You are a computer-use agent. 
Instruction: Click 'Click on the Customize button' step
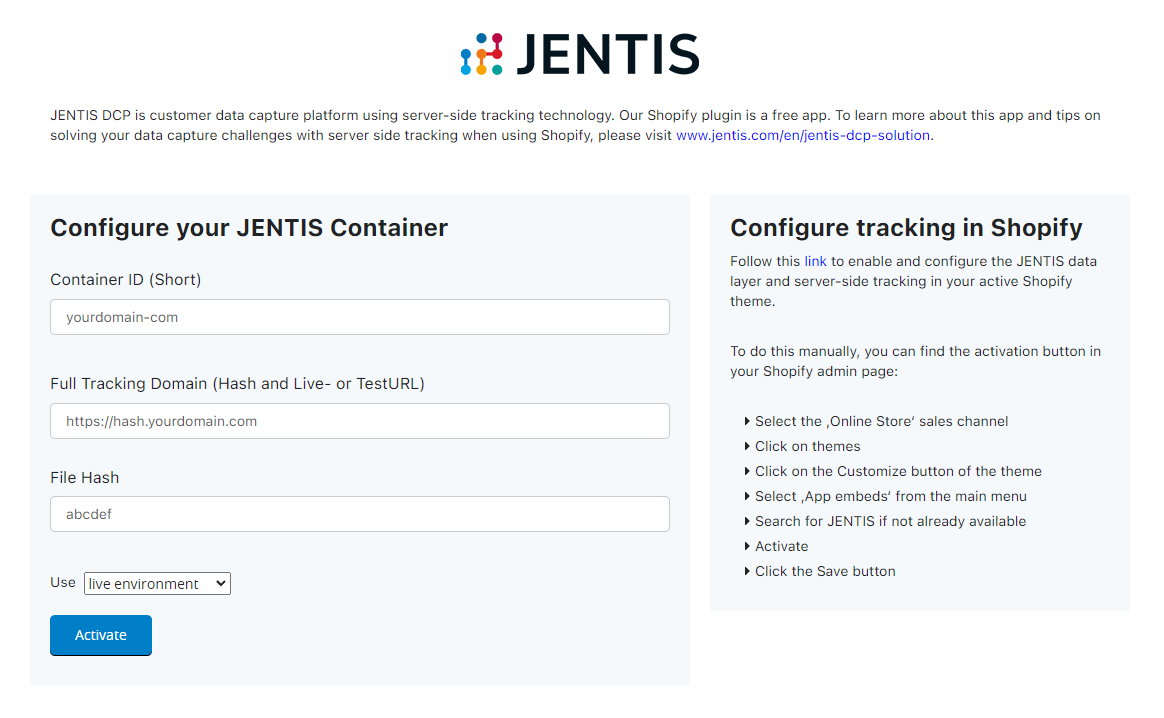pos(898,471)
